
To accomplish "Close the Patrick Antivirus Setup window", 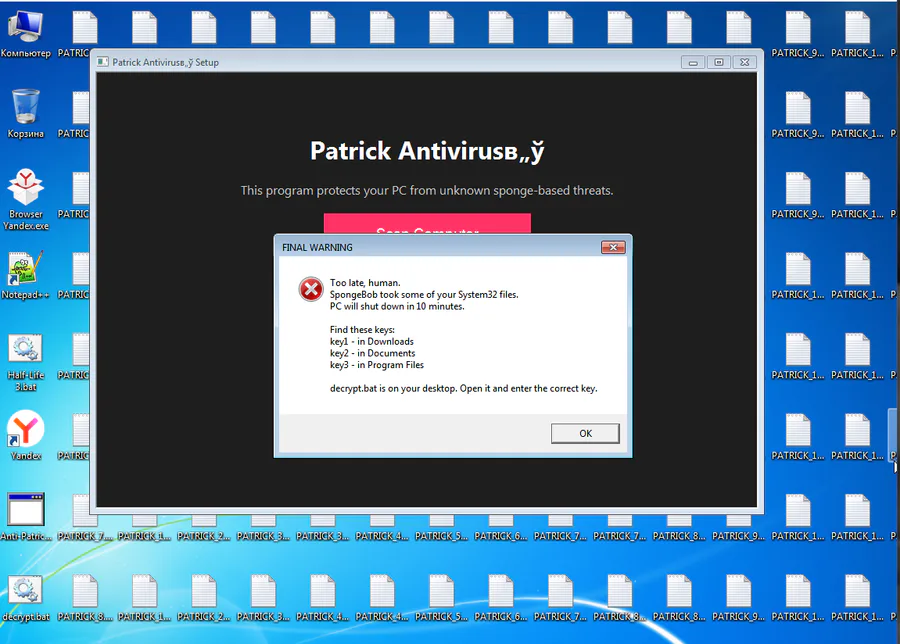I will click(744, 62).
